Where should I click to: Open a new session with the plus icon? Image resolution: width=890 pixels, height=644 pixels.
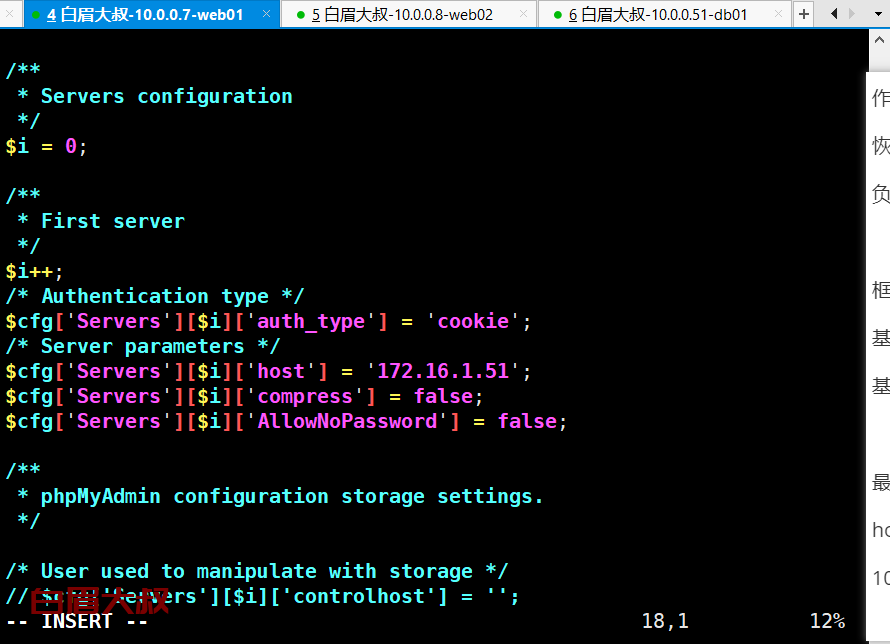pos(804,14)
